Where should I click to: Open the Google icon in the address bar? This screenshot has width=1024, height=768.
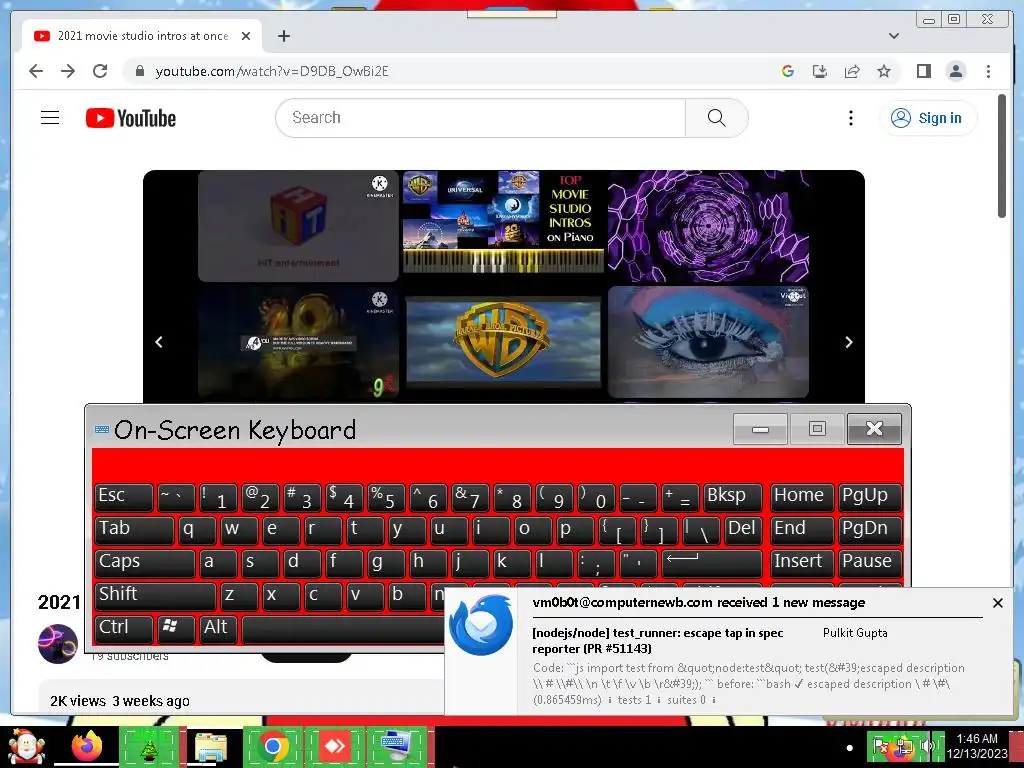(788, 71)
